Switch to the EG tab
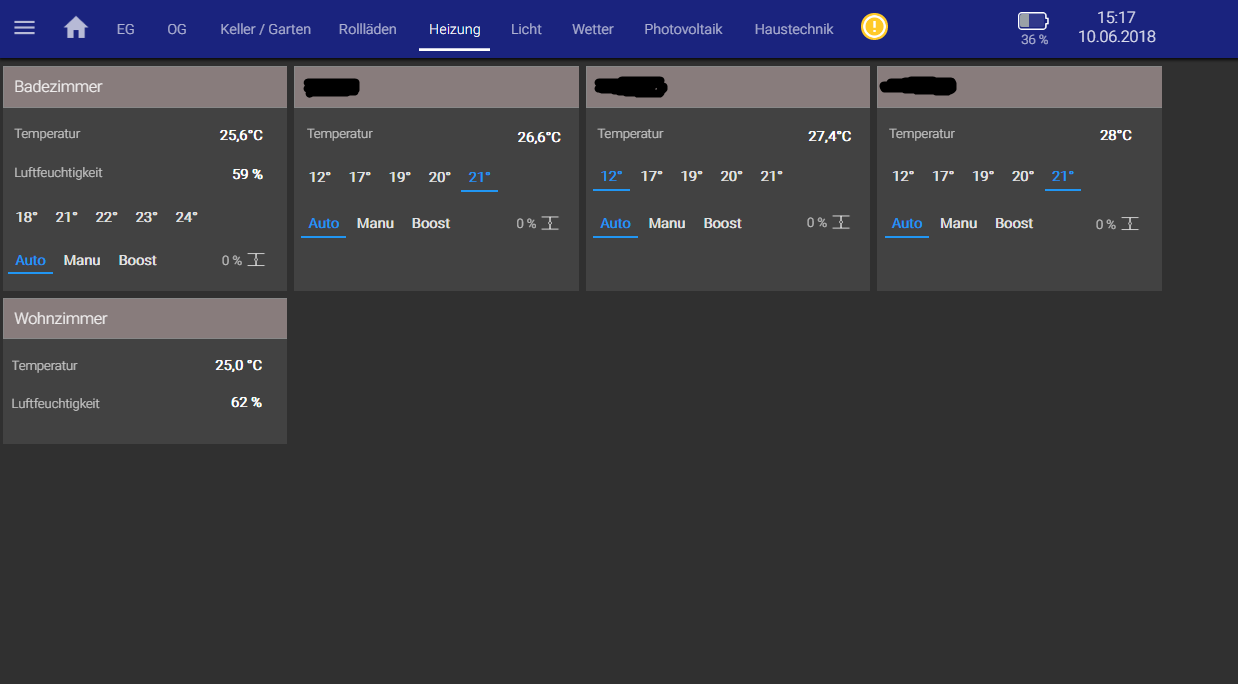 click(x=126, y=29)
